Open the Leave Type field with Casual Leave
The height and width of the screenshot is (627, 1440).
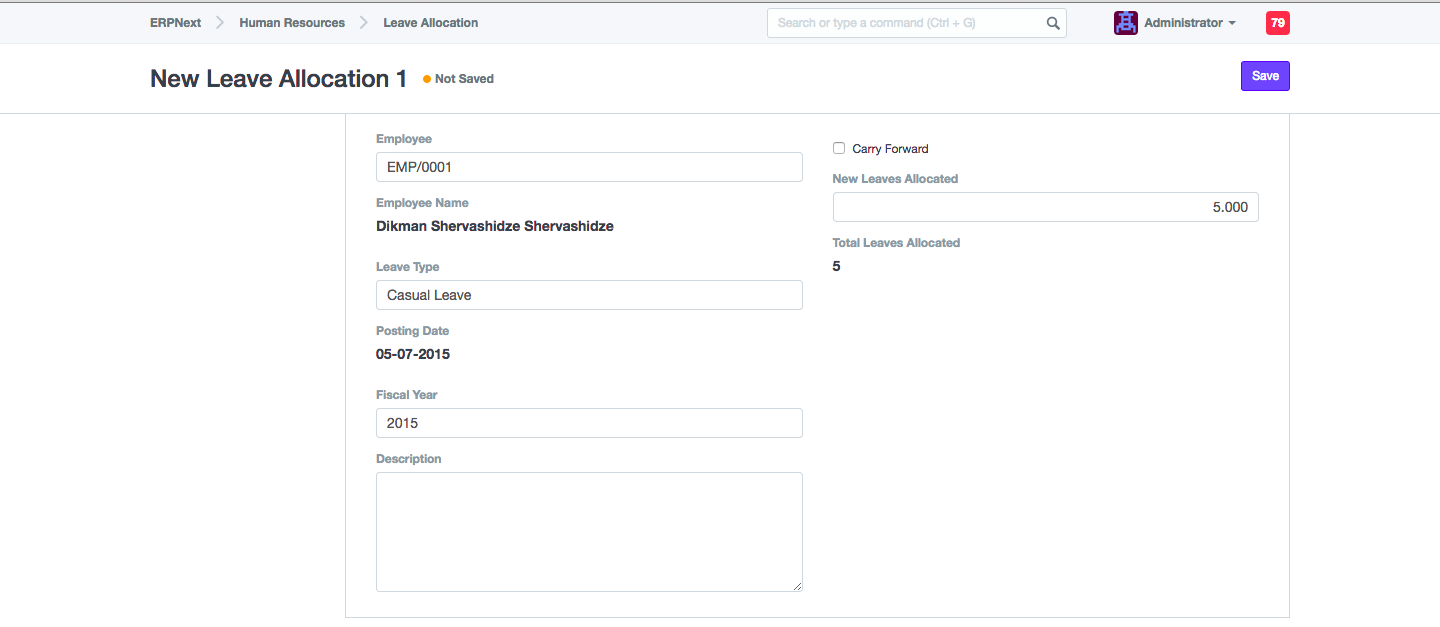coord(589,295)
